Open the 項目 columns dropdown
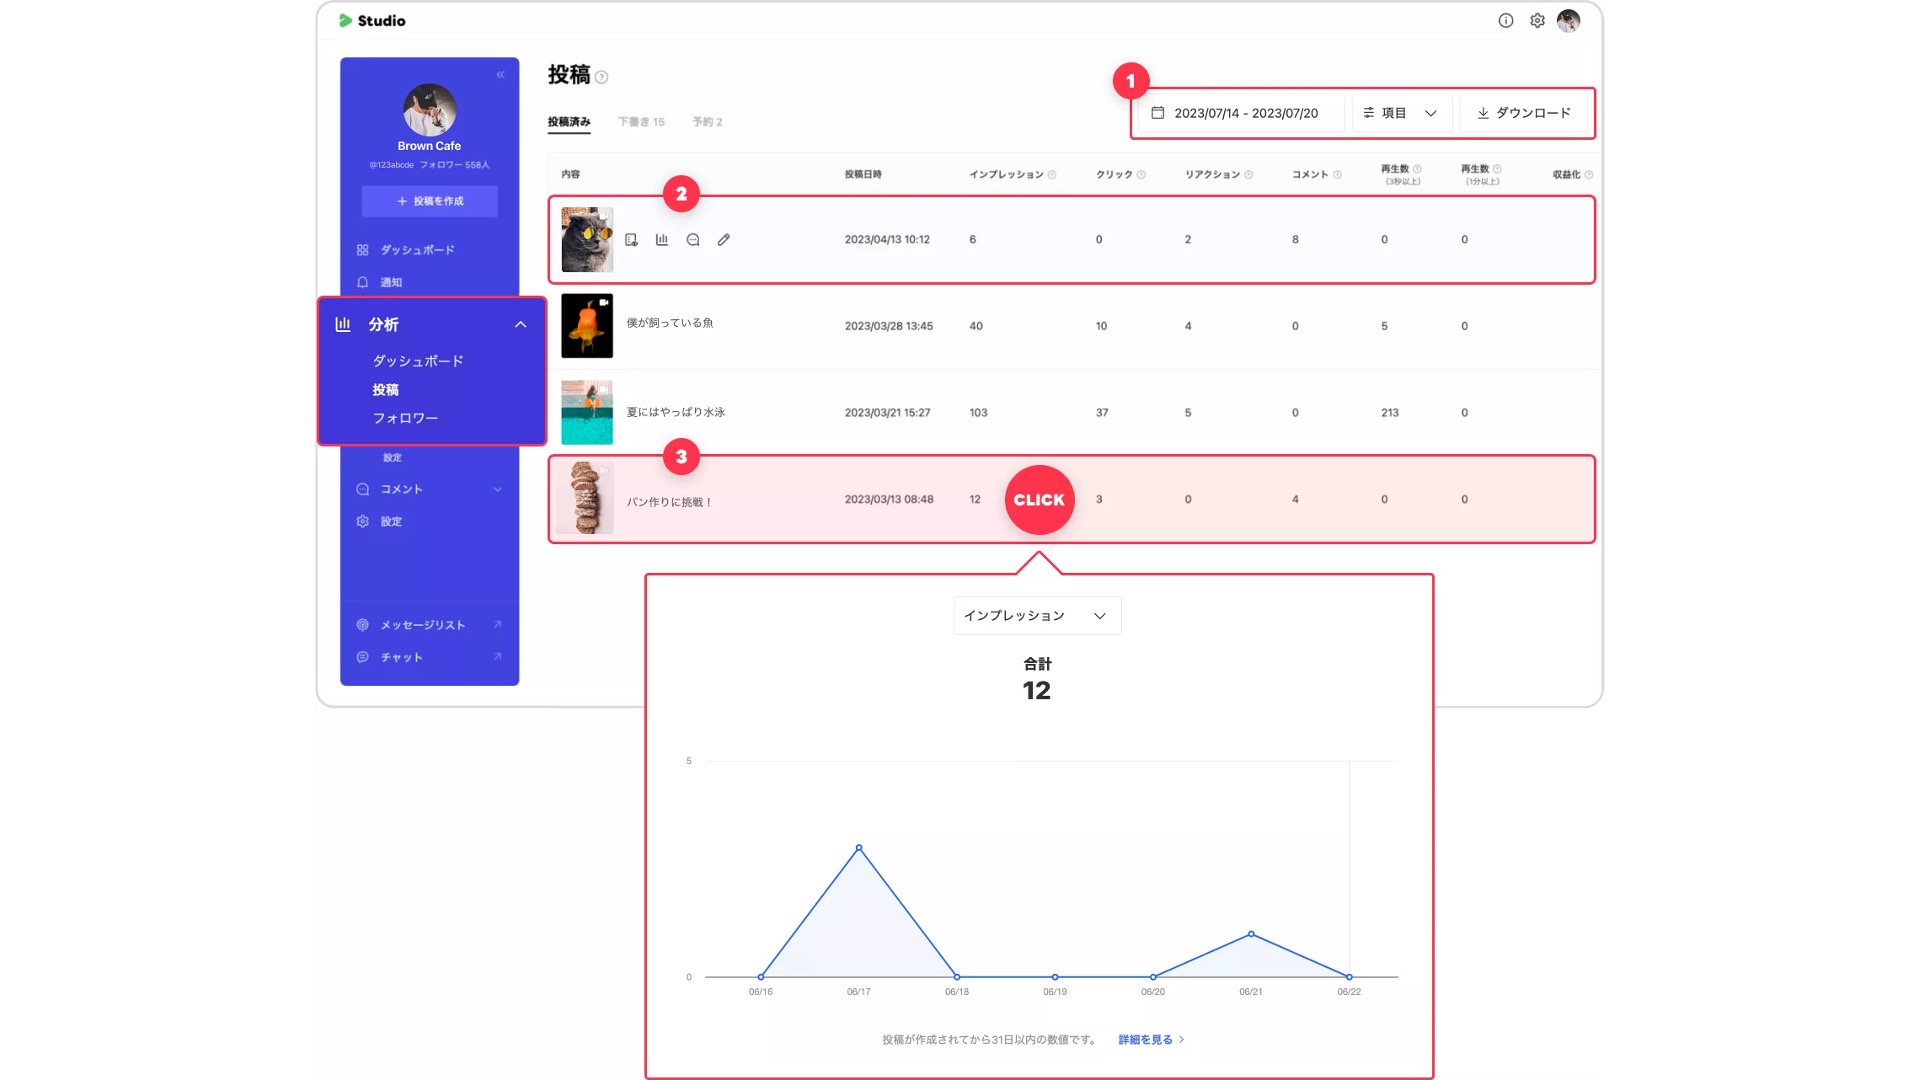Image resolution: width=1920 pixels, height=1080 pixels. (x=1400, y=113)
